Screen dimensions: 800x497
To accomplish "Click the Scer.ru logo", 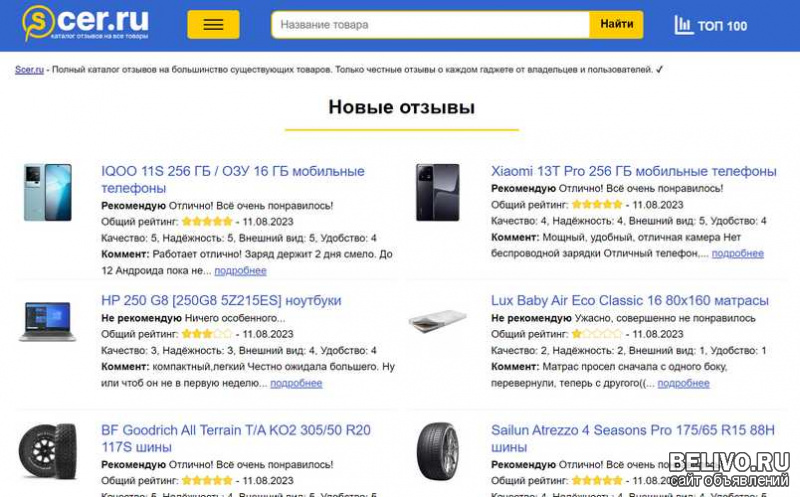I will click(x=86, y=22).
